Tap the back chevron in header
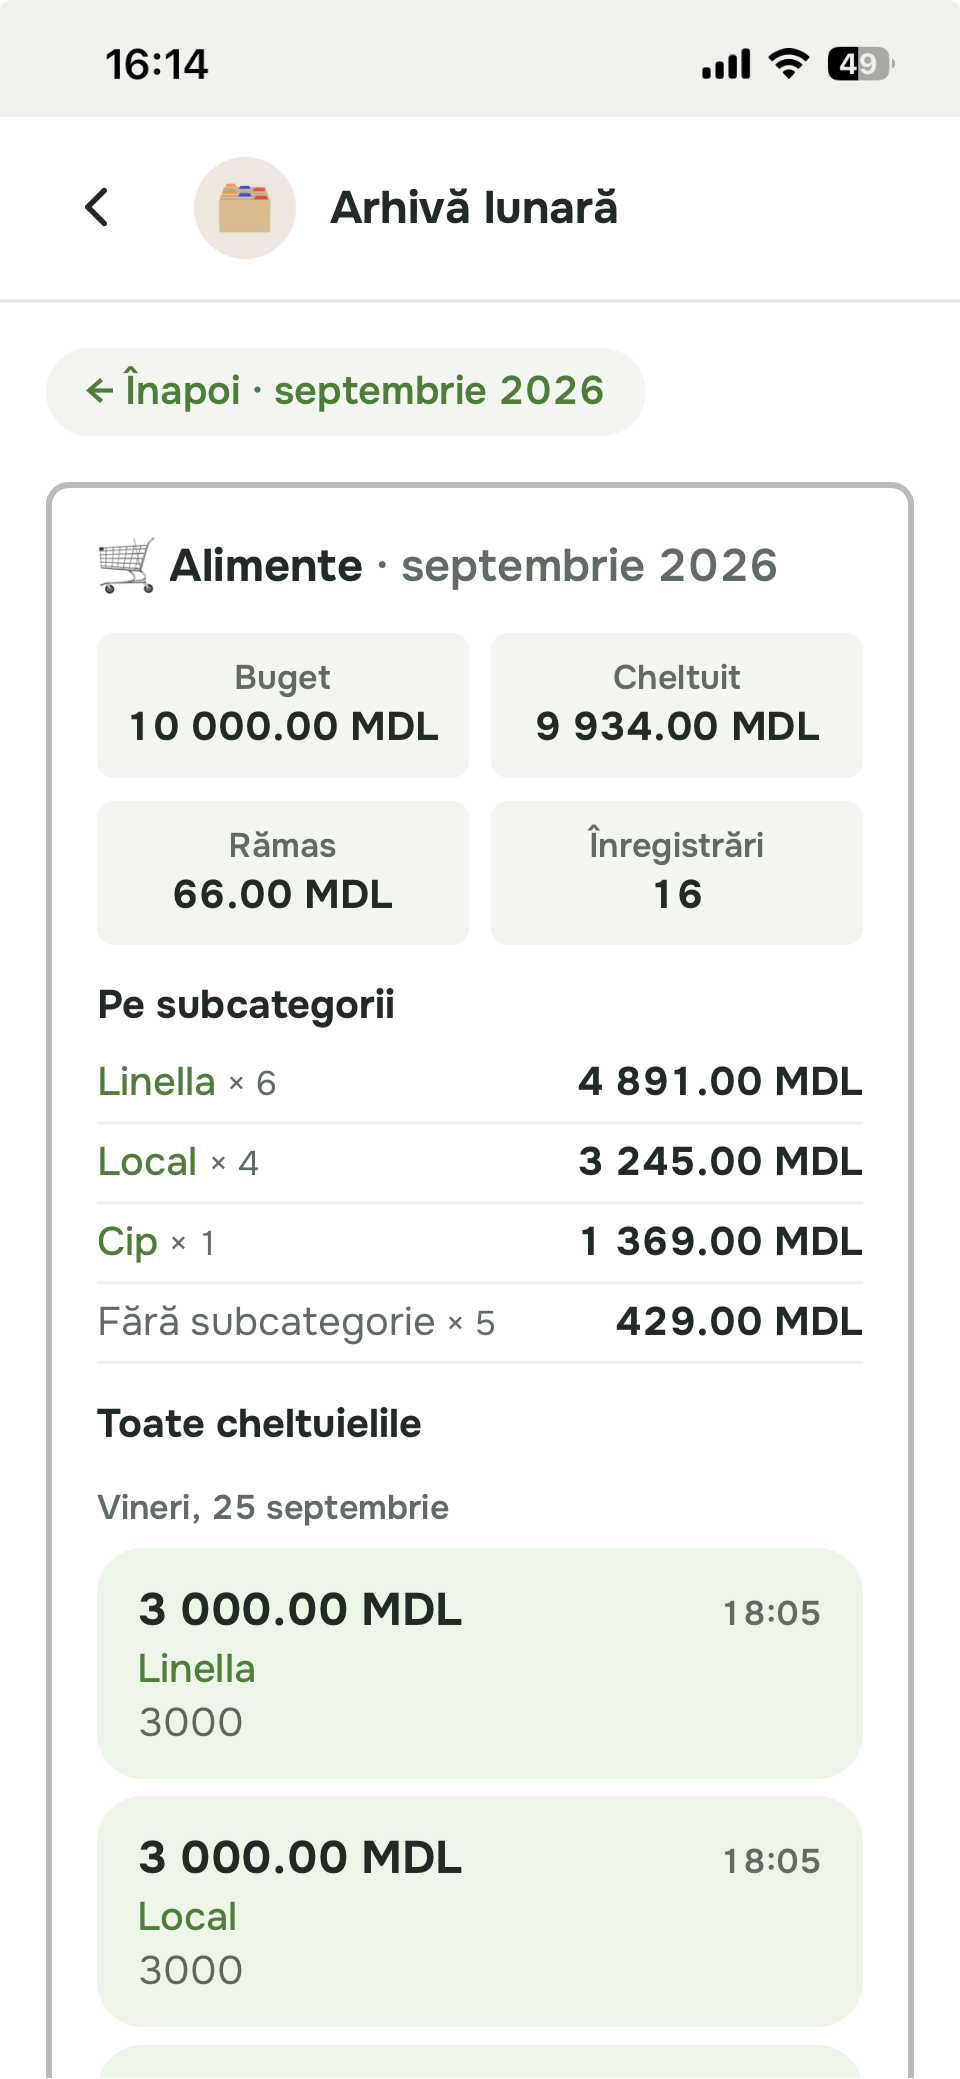 pos(97,208)
